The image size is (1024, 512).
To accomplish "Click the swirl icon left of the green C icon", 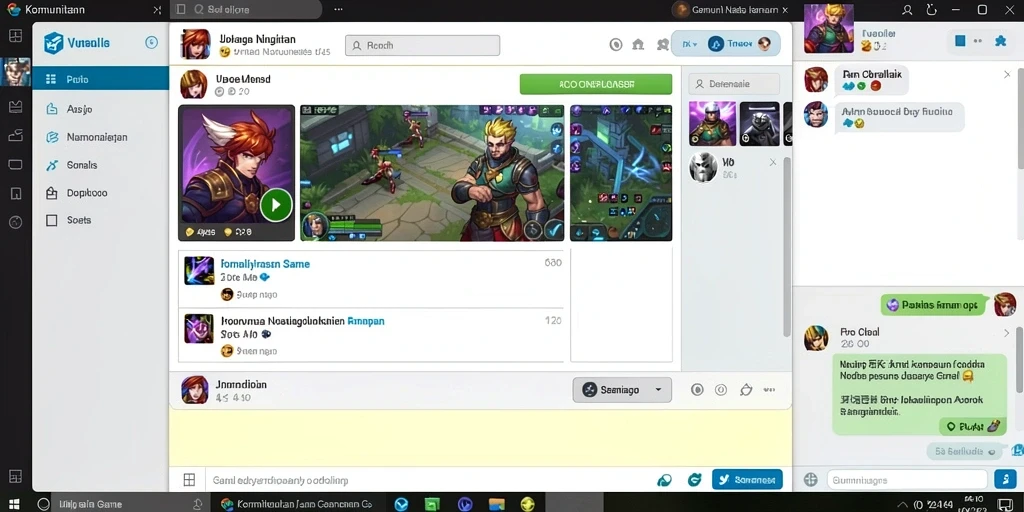I will [665, 481].
